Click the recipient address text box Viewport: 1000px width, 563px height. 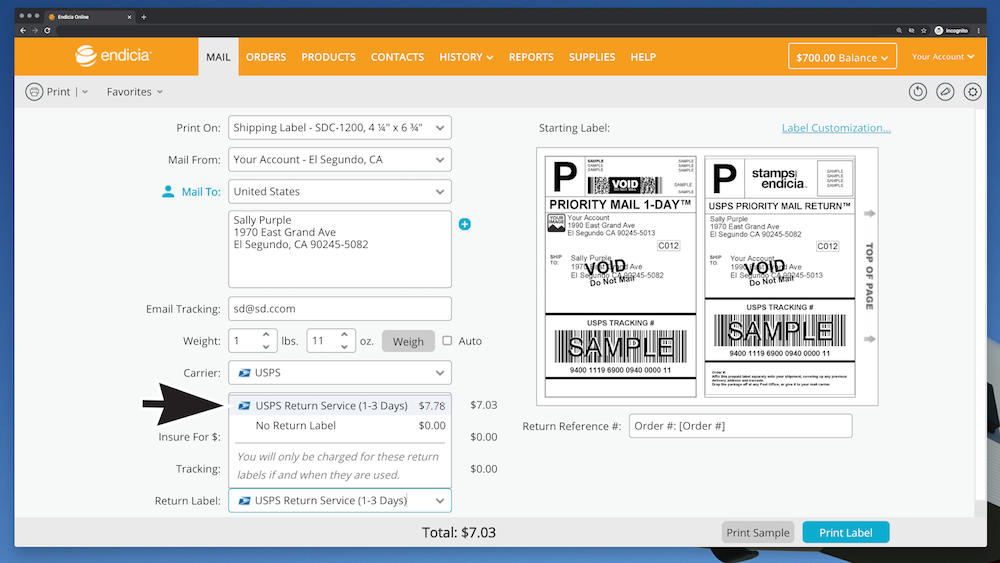point(340,249)
